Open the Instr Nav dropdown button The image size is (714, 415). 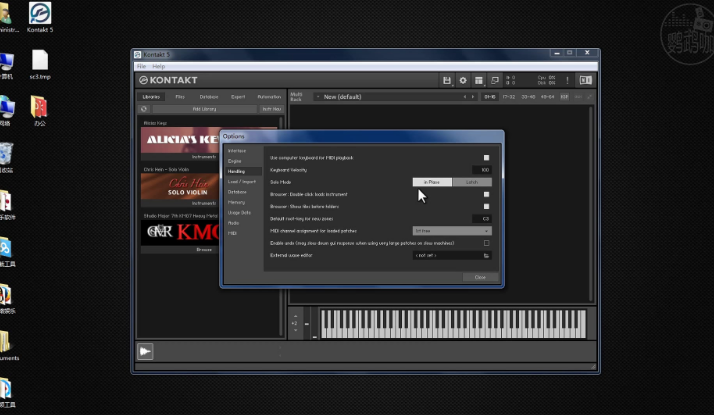pos(271,109)
